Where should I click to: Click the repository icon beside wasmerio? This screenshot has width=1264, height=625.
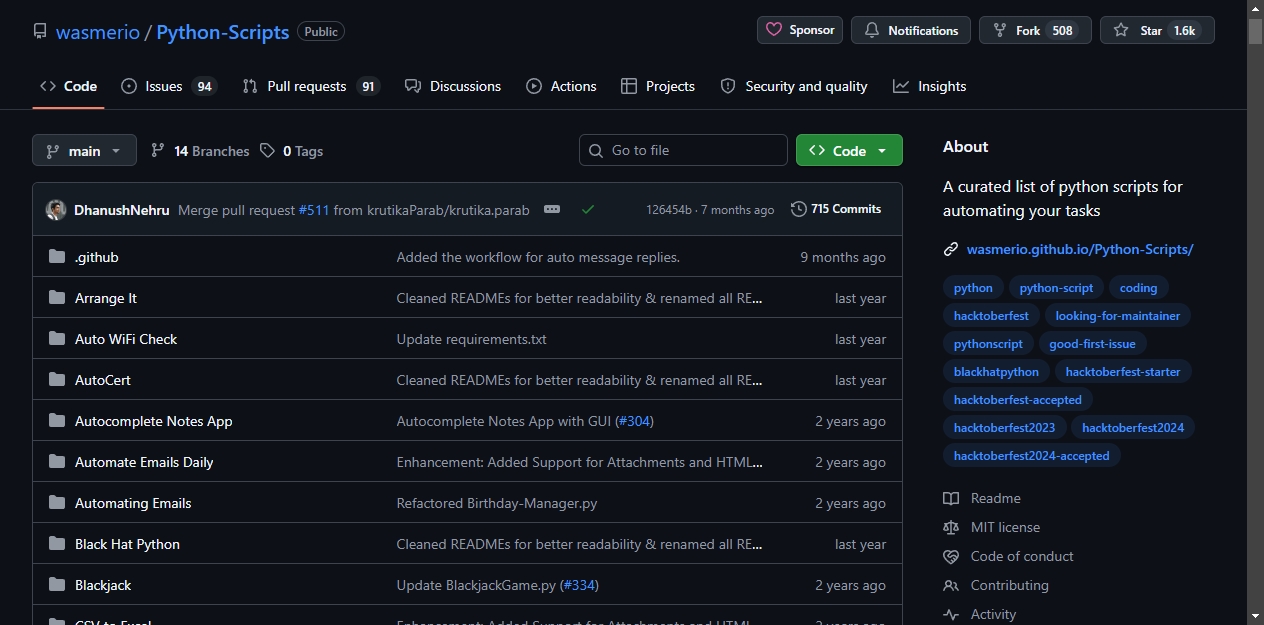coord(40,31)
